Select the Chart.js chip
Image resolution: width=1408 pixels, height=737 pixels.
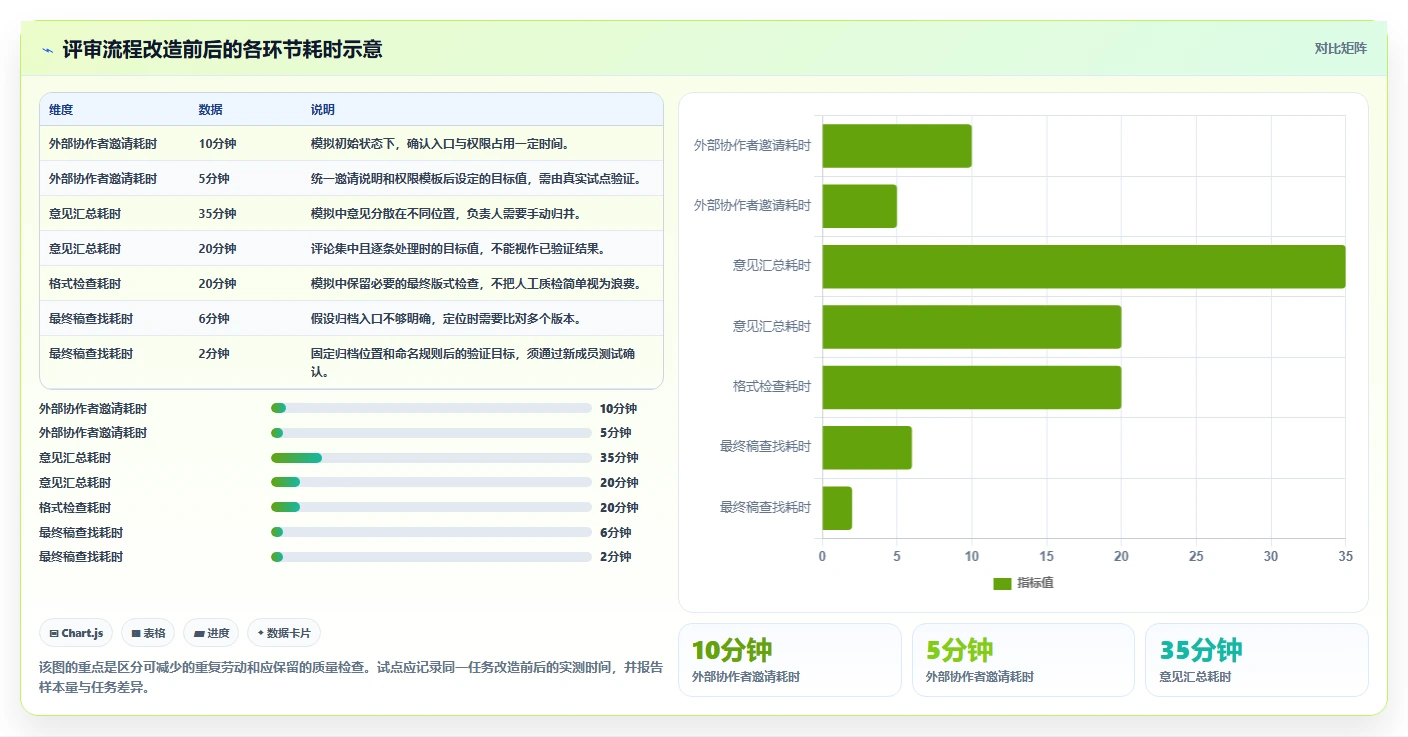tap(76, 633)
